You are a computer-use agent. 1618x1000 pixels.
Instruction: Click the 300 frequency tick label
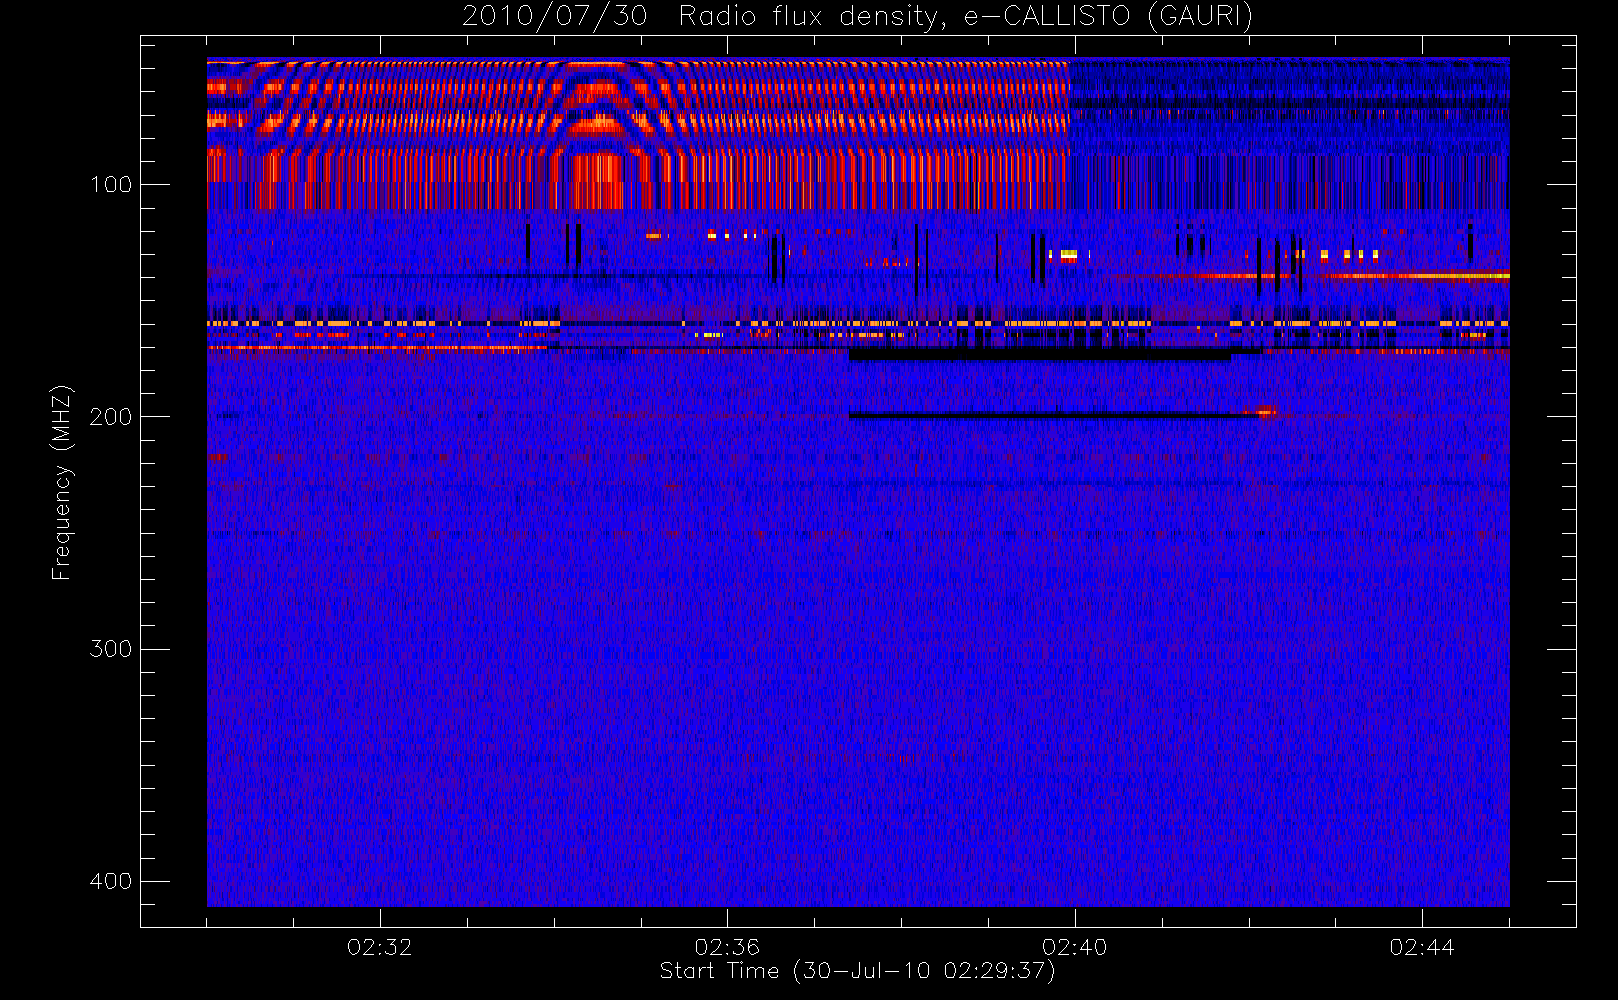111,649
